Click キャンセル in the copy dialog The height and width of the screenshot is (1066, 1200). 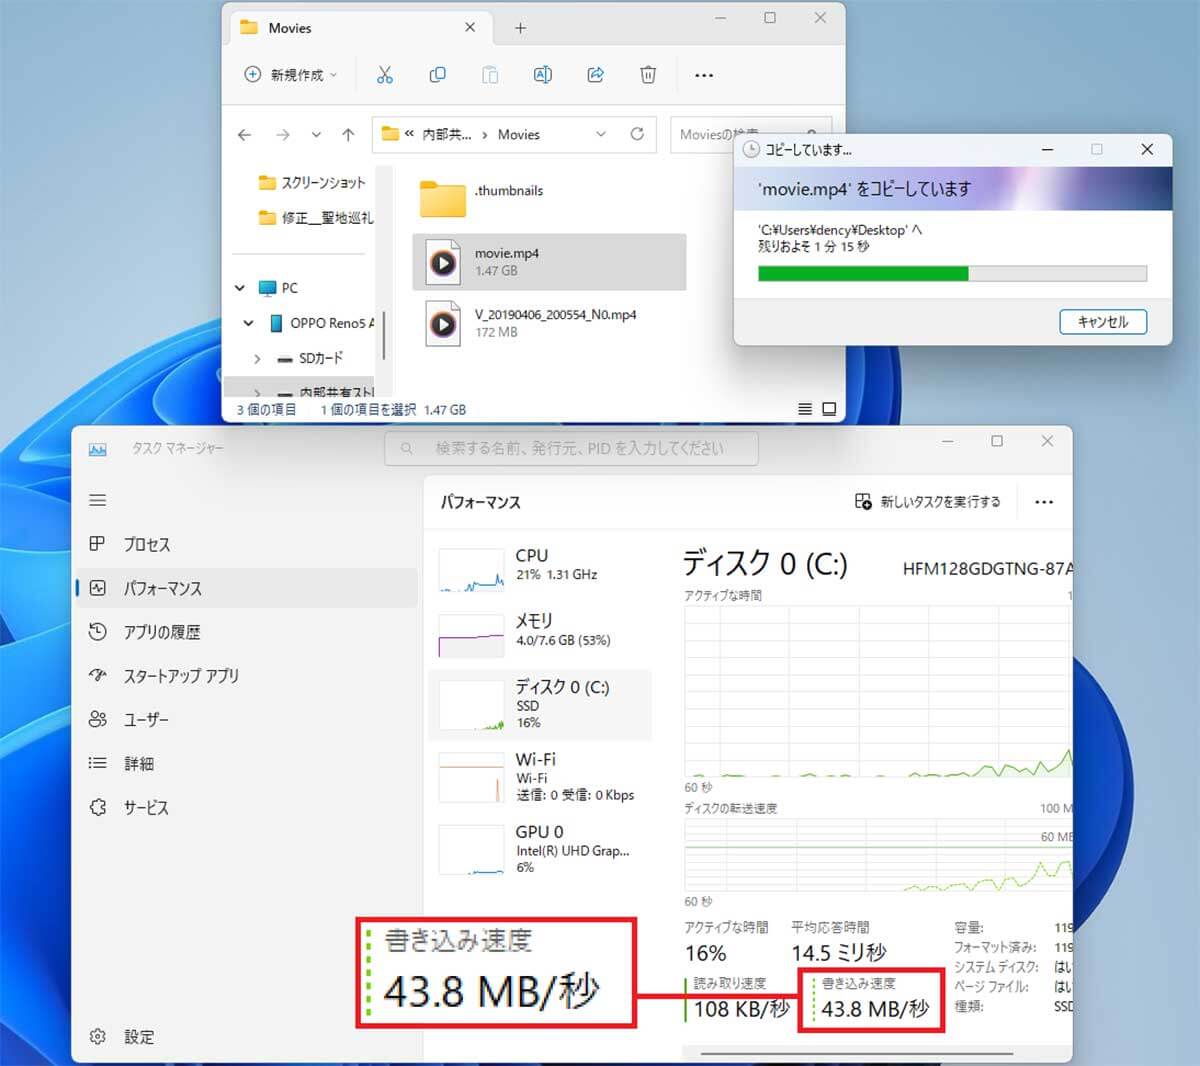(x=1103, y=321)
